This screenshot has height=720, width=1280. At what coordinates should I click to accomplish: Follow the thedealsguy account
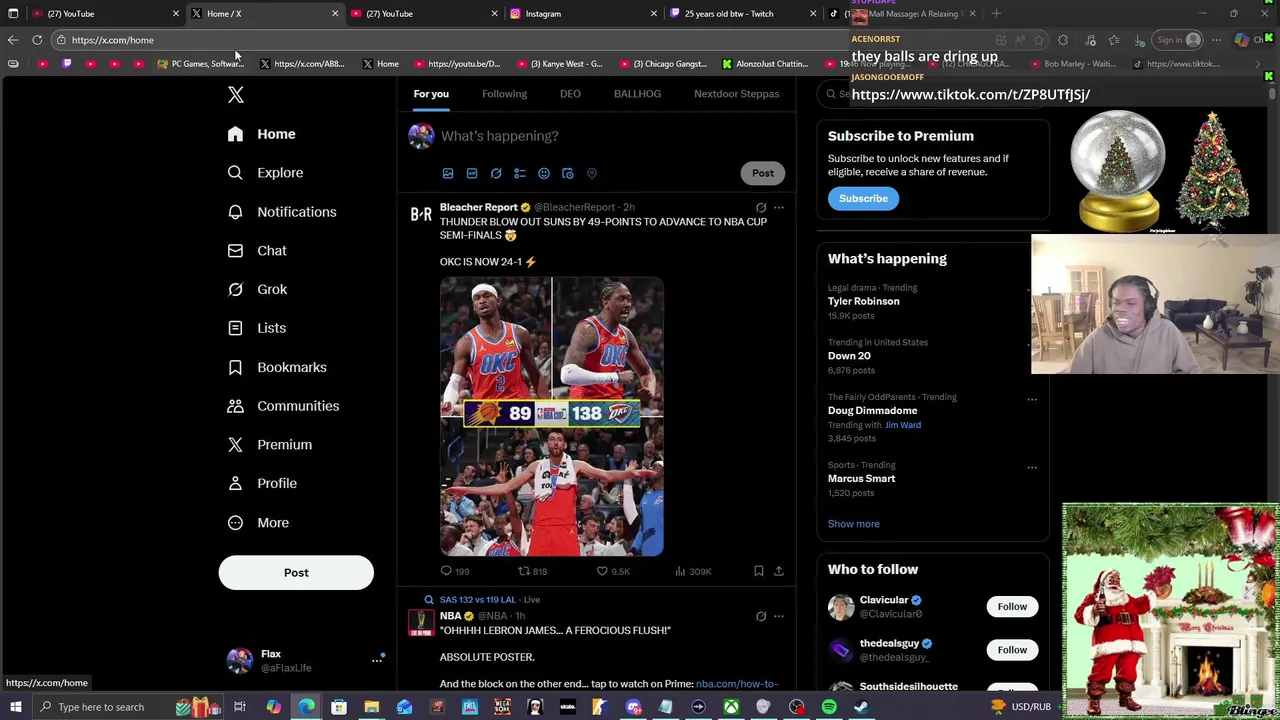1012,650
